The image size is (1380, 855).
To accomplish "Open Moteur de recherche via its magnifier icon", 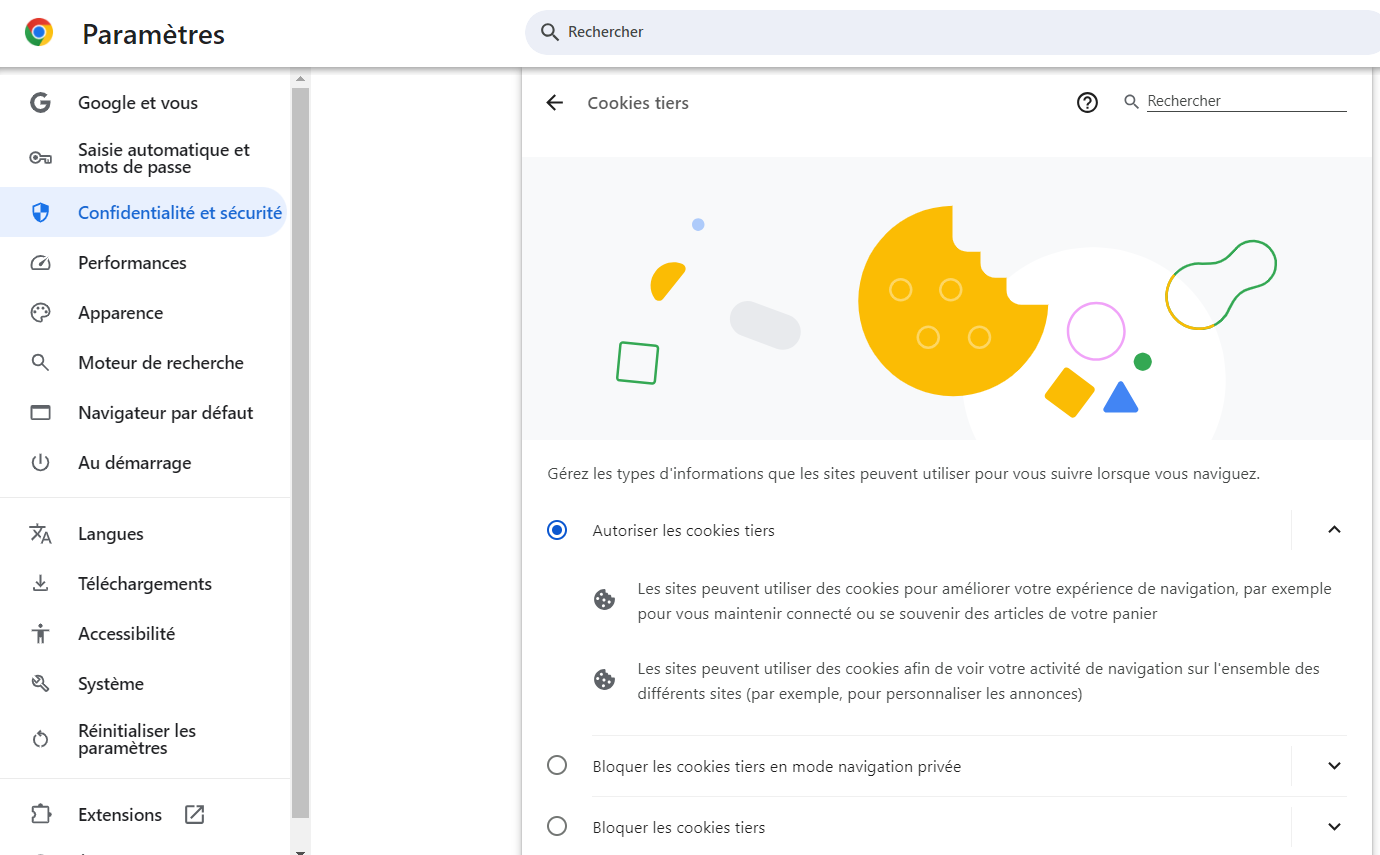I will pyautogui.click(x=40, y=362).
